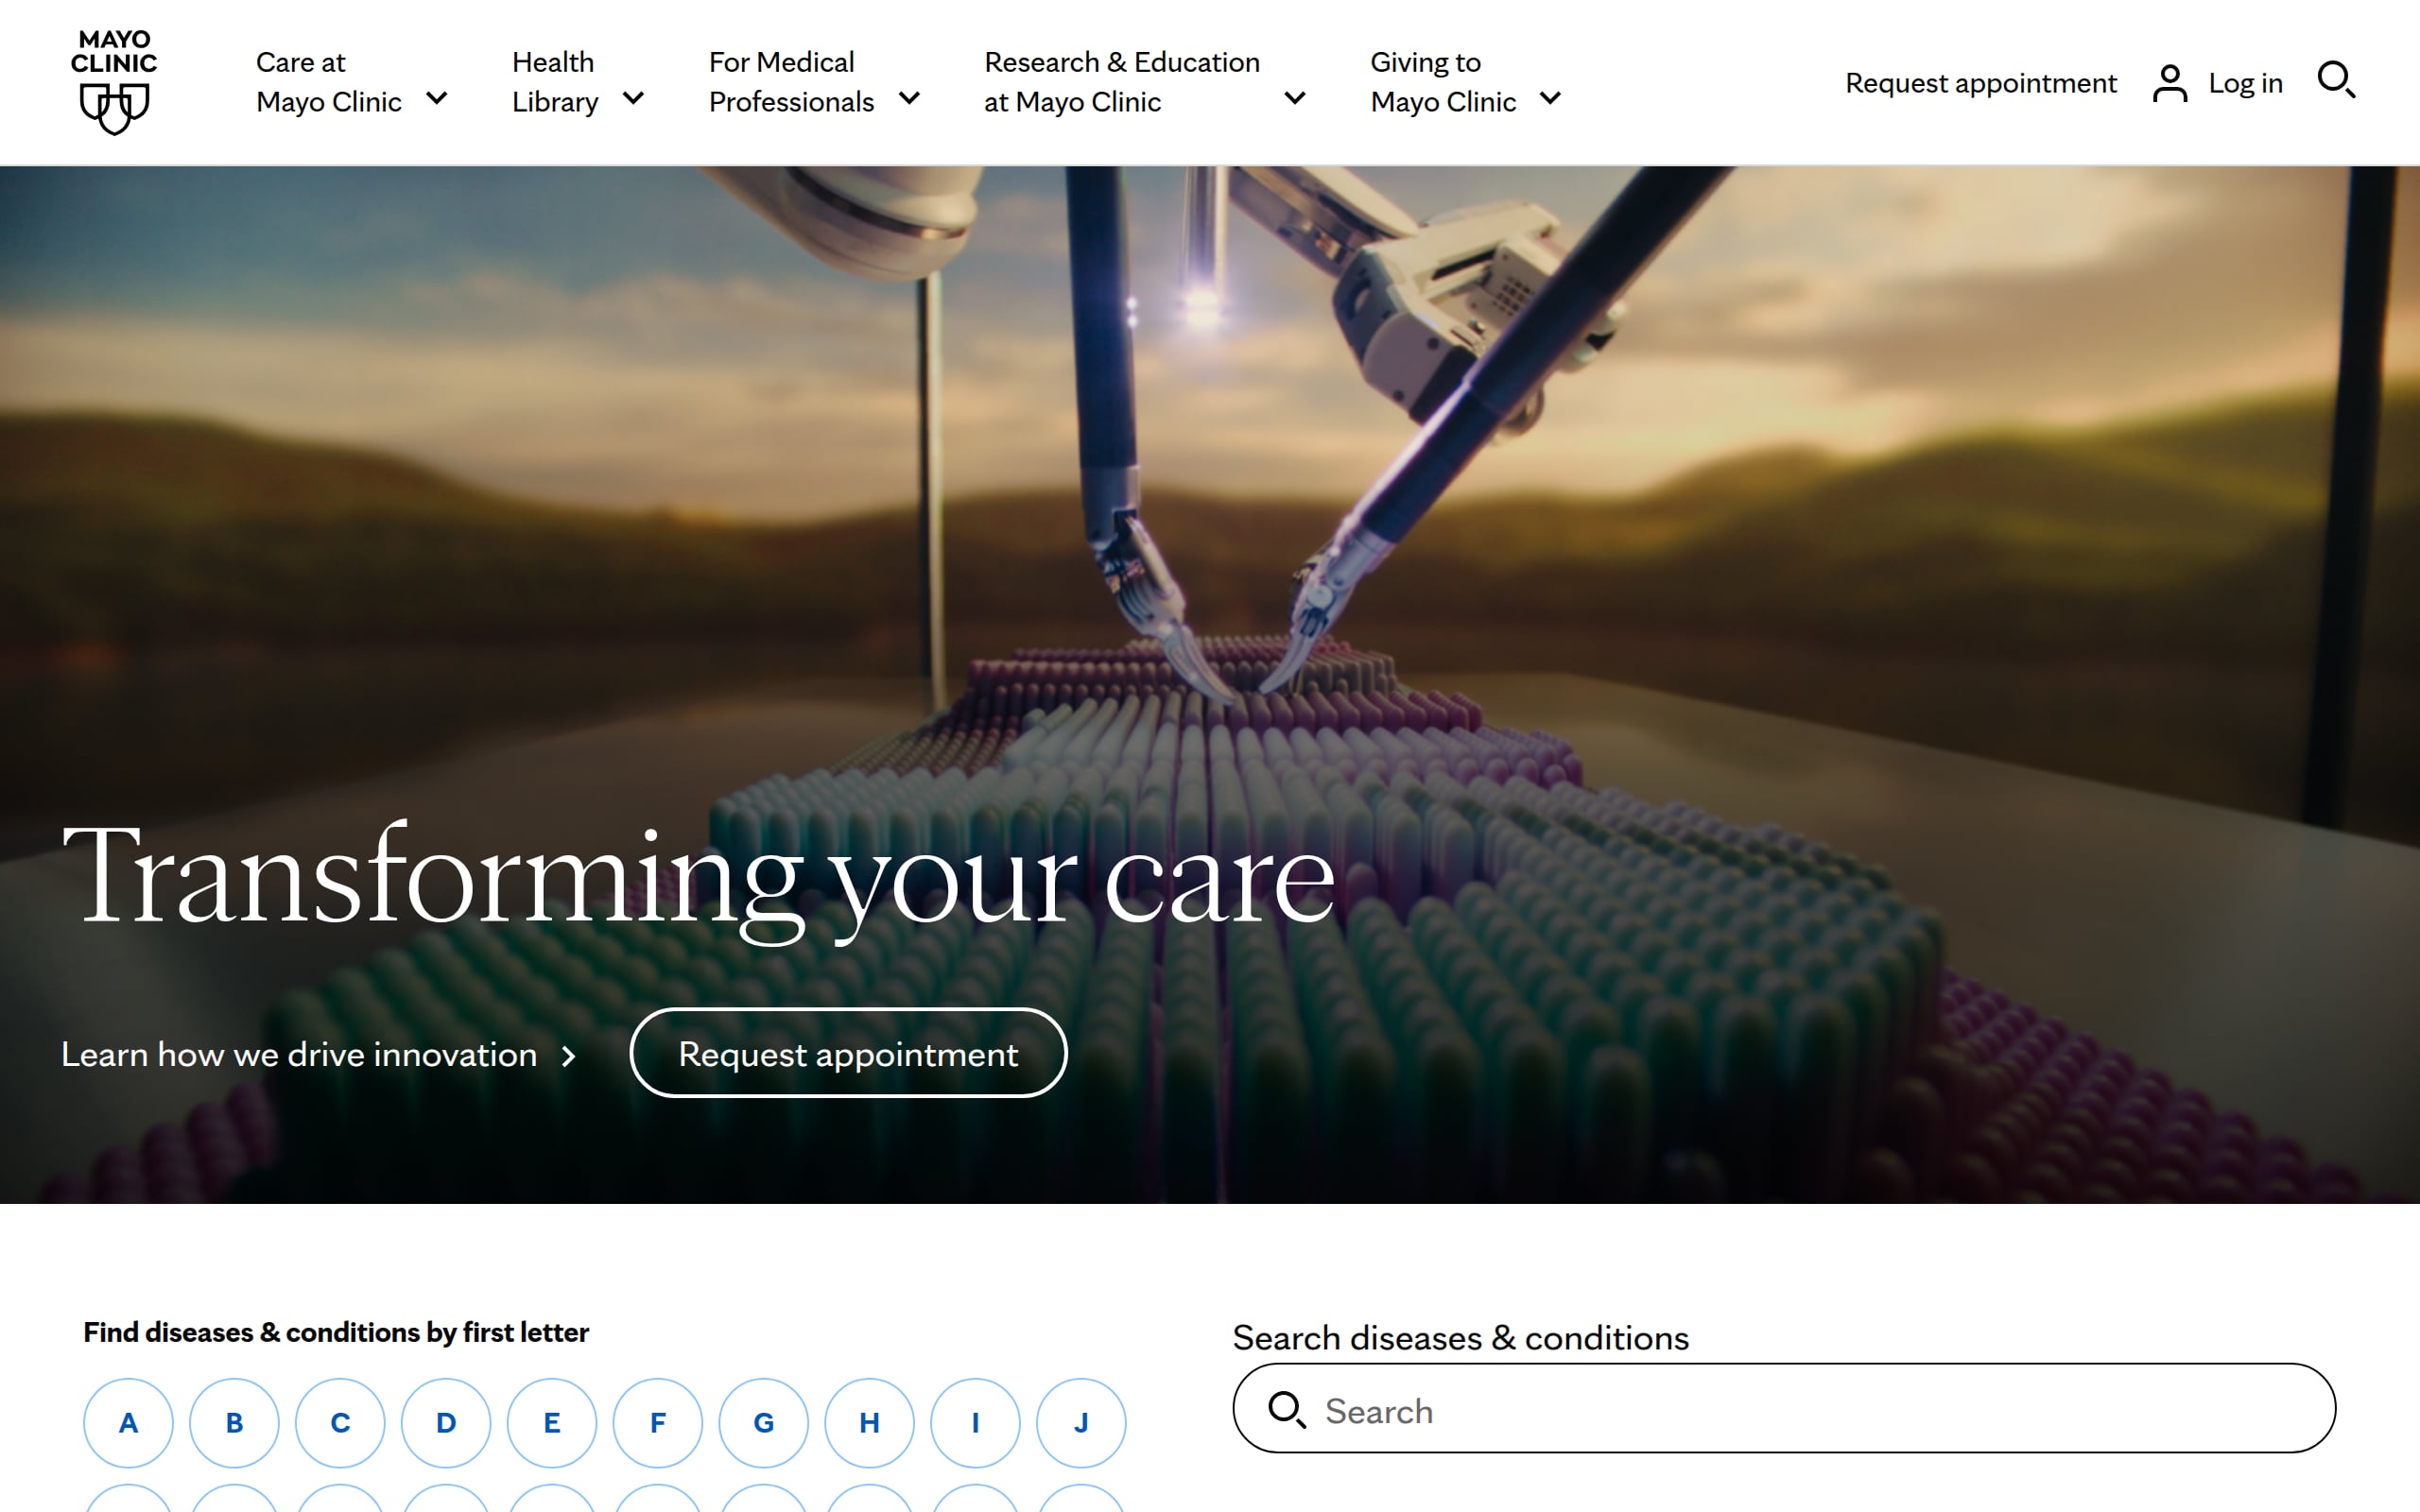This screenshot has width=2420, height=1512.
Task: Click inside the diseases and conditions search field
Action: point(1700,1410)
